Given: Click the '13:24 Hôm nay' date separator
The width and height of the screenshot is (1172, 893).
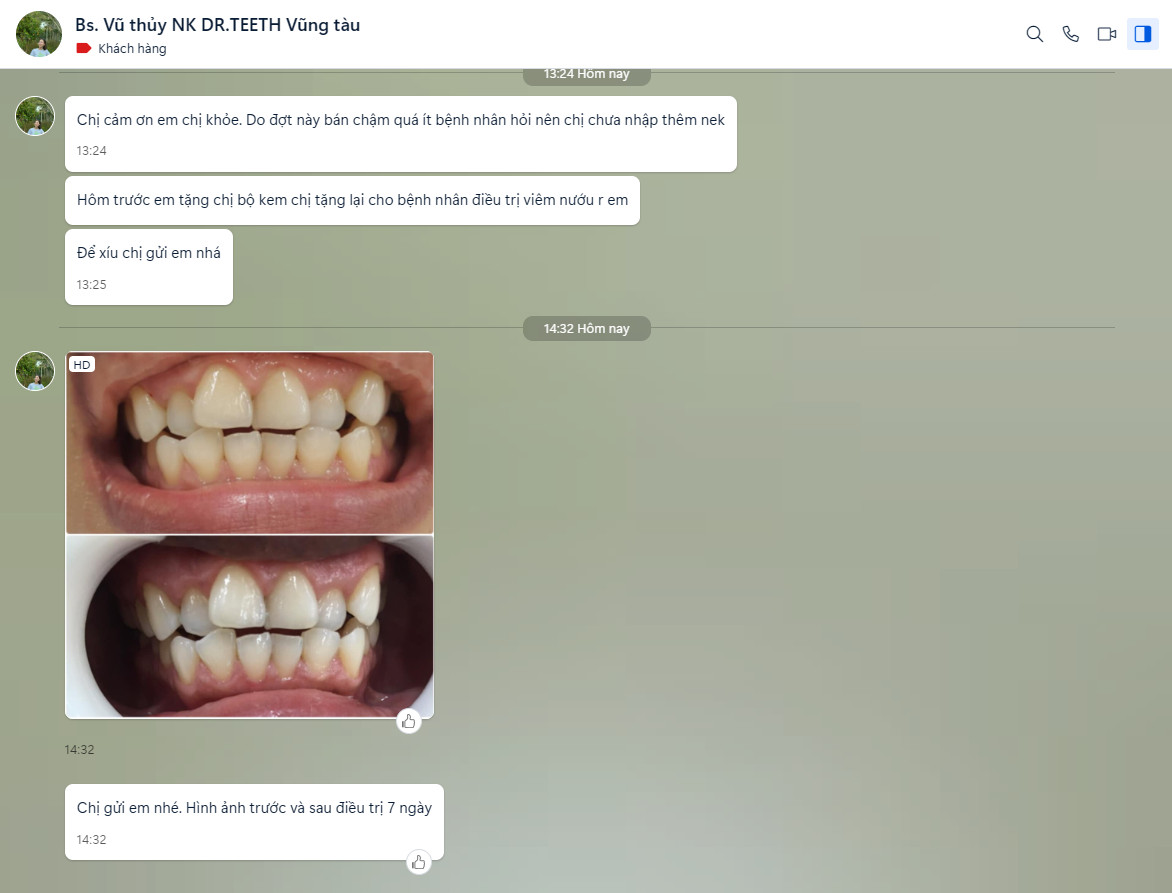Looking at the screenshot, I should (x=586, y=74).
